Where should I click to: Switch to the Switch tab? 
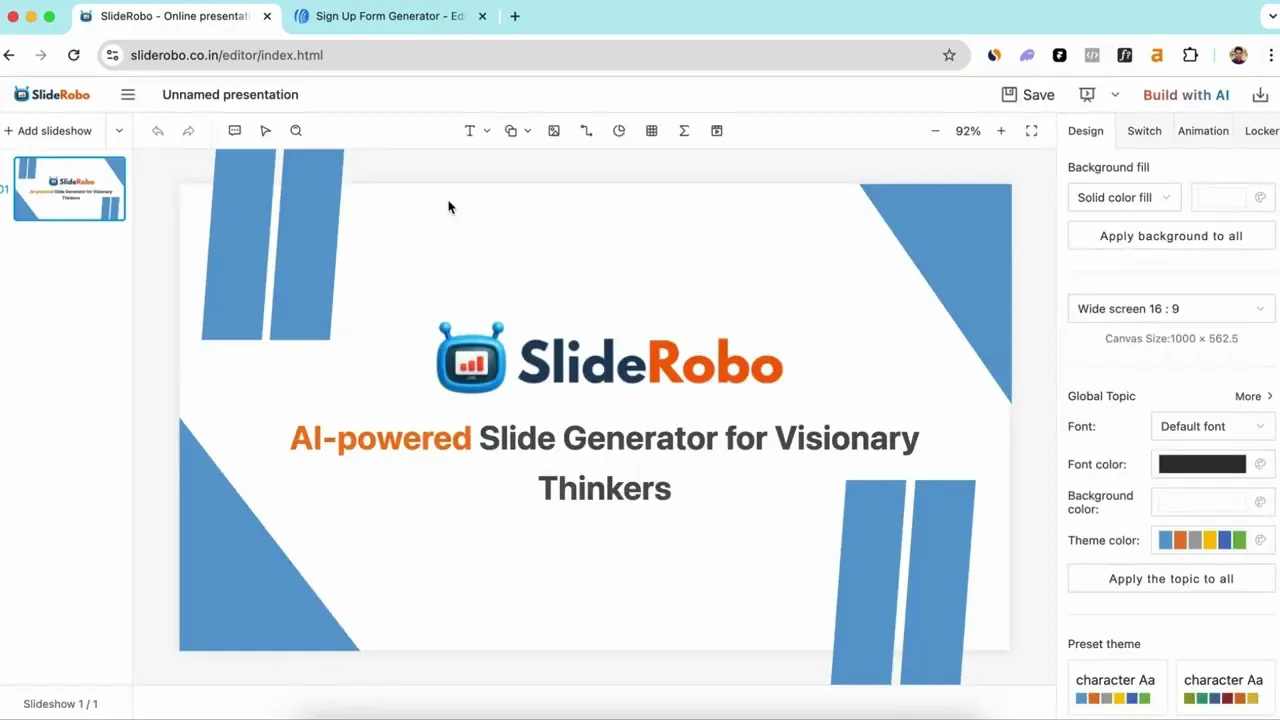pyautogui.click(x=1144, y=131)
